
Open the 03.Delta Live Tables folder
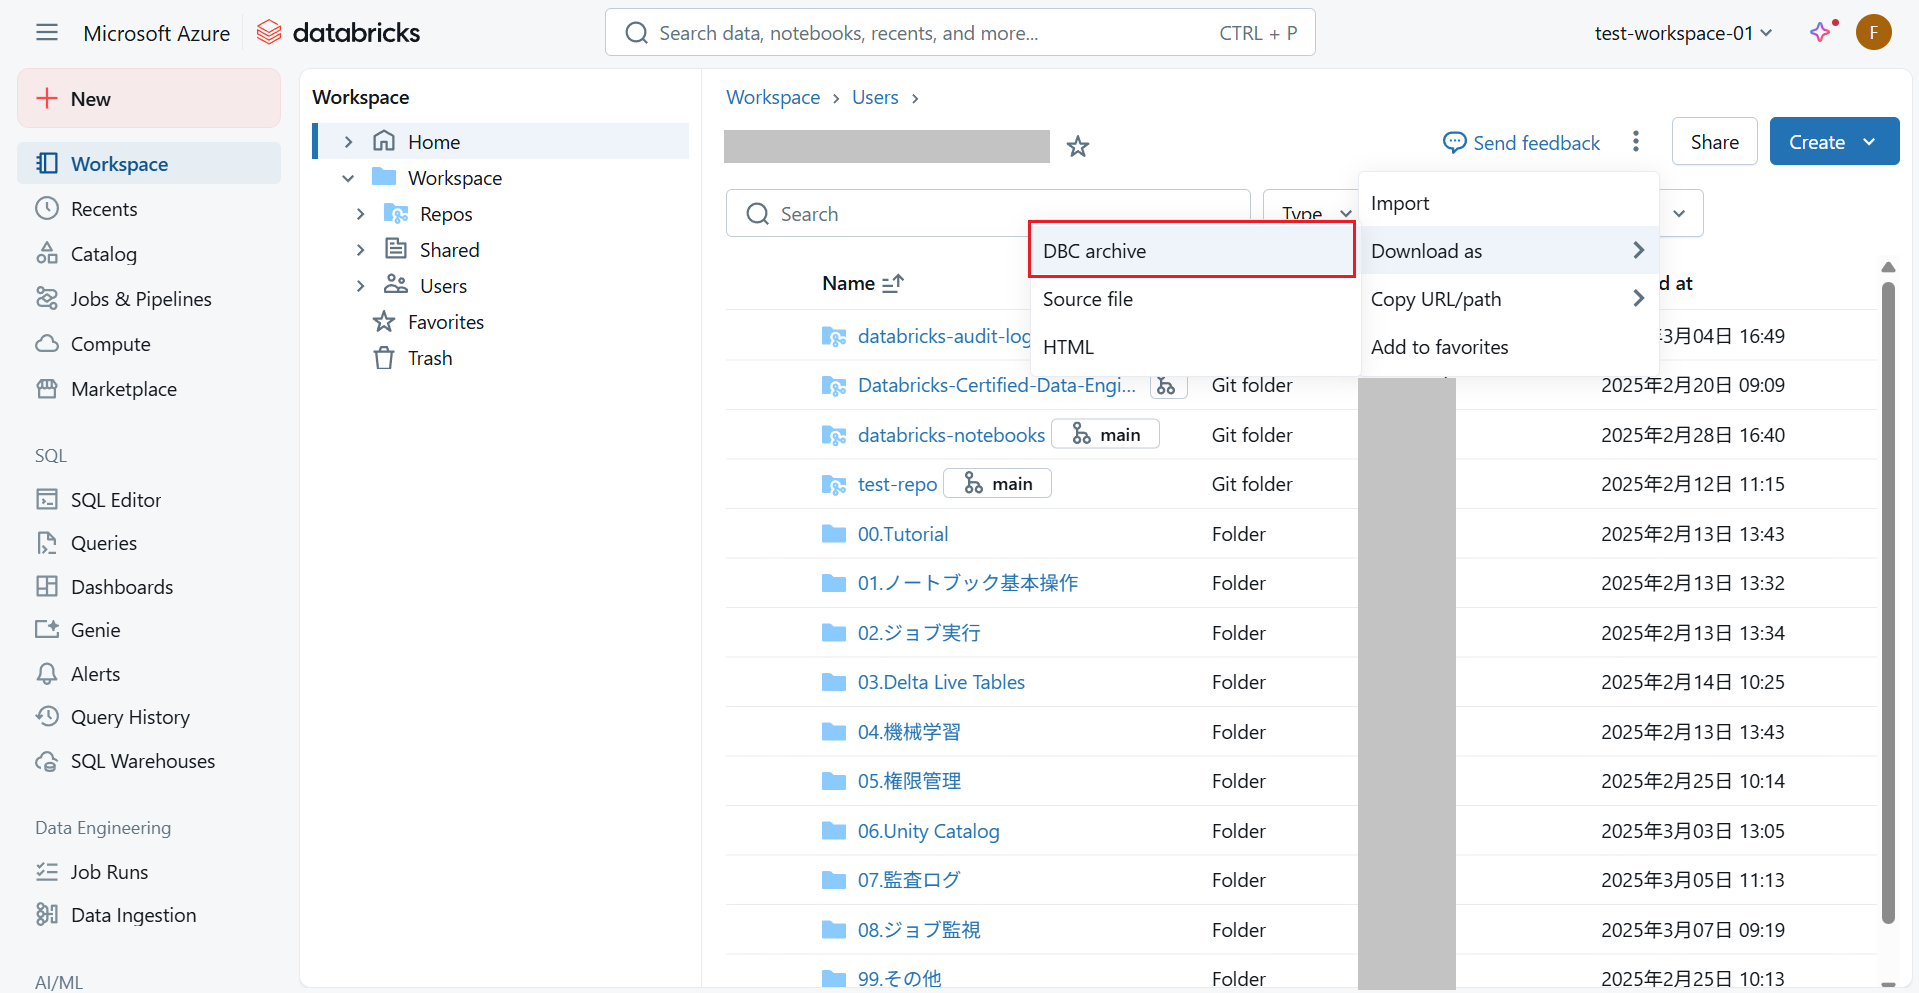[x=941, y=682]
